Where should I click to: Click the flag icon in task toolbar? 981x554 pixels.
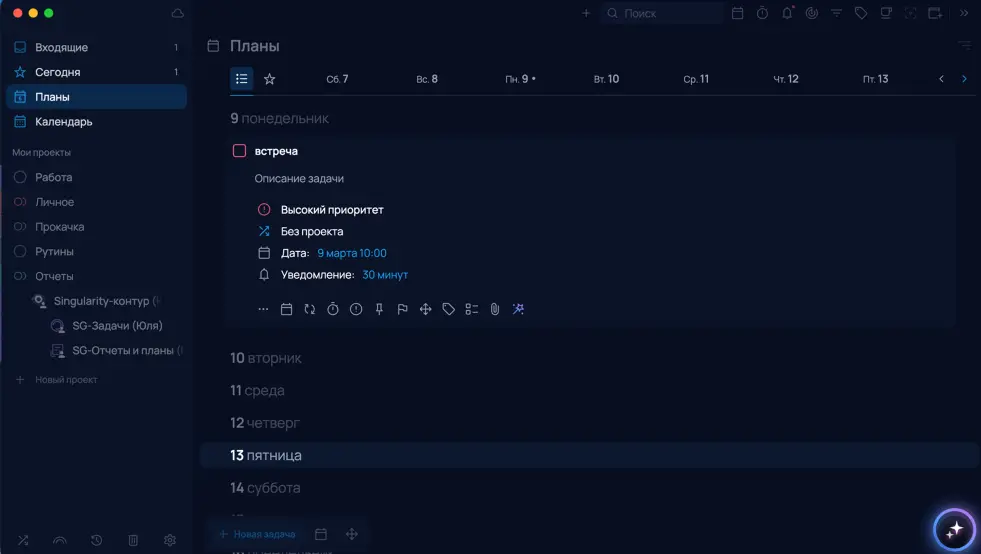(x=402, y=310)
